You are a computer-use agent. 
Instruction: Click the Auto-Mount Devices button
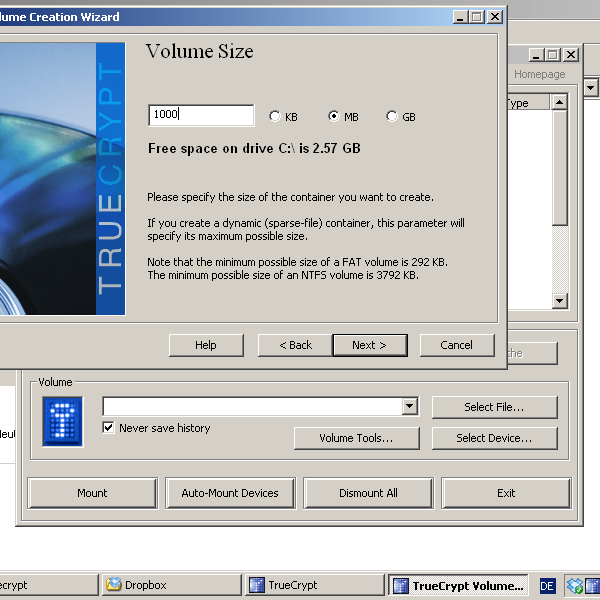tap(230, 493)
